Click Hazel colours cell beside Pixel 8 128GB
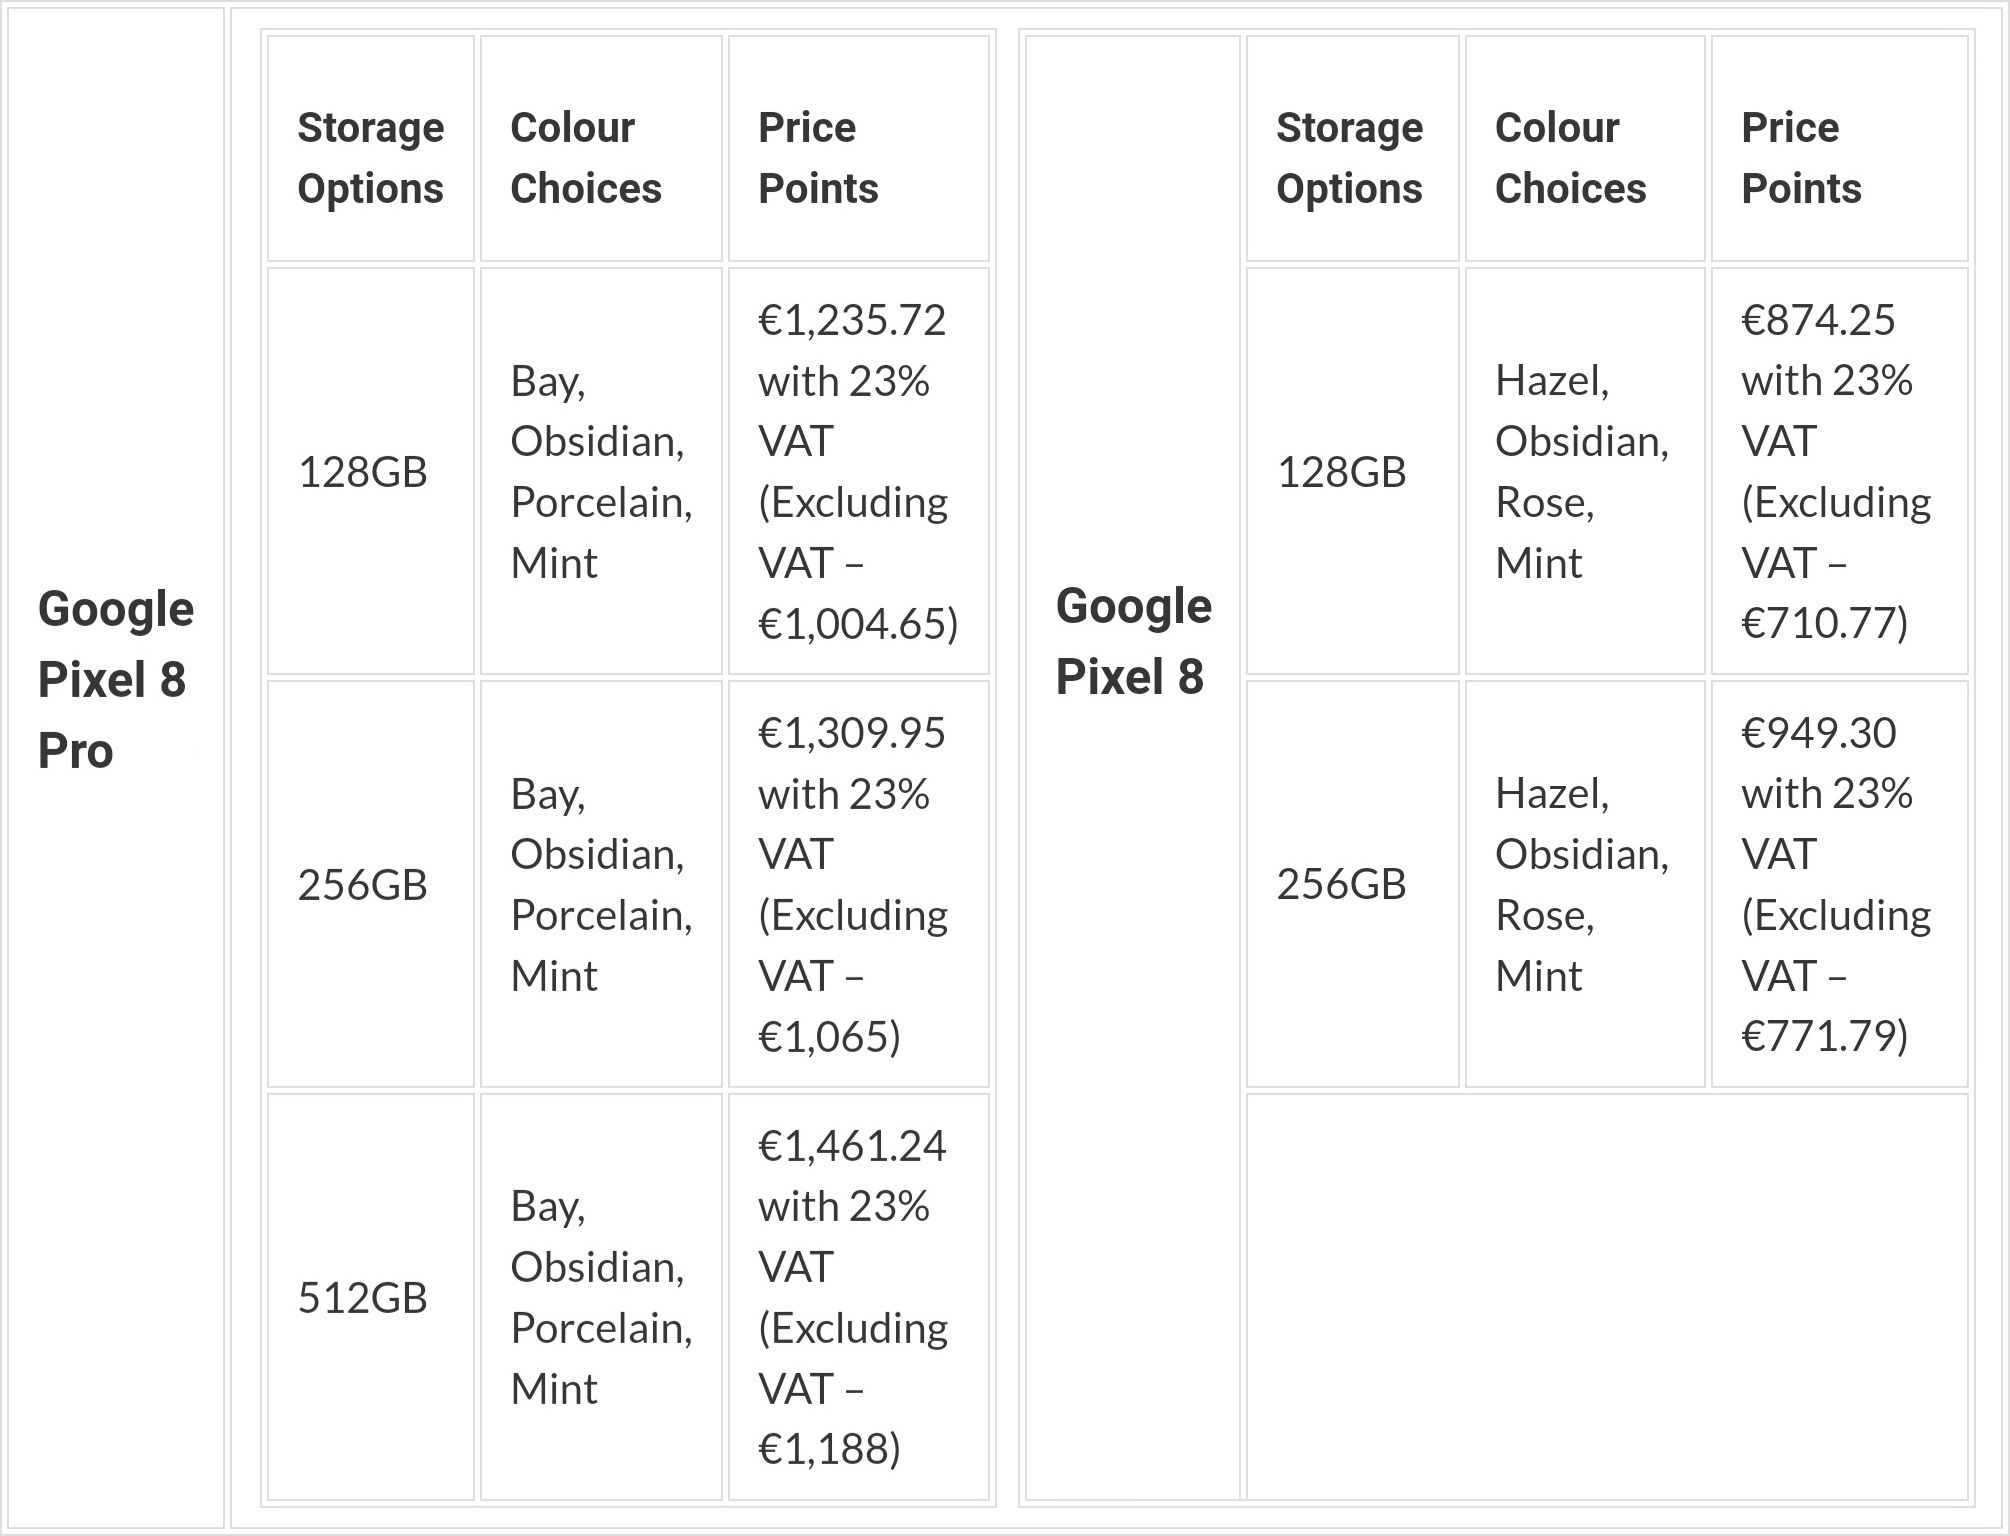The height and width of the screenshot is (1536, 2010). 1584,471
